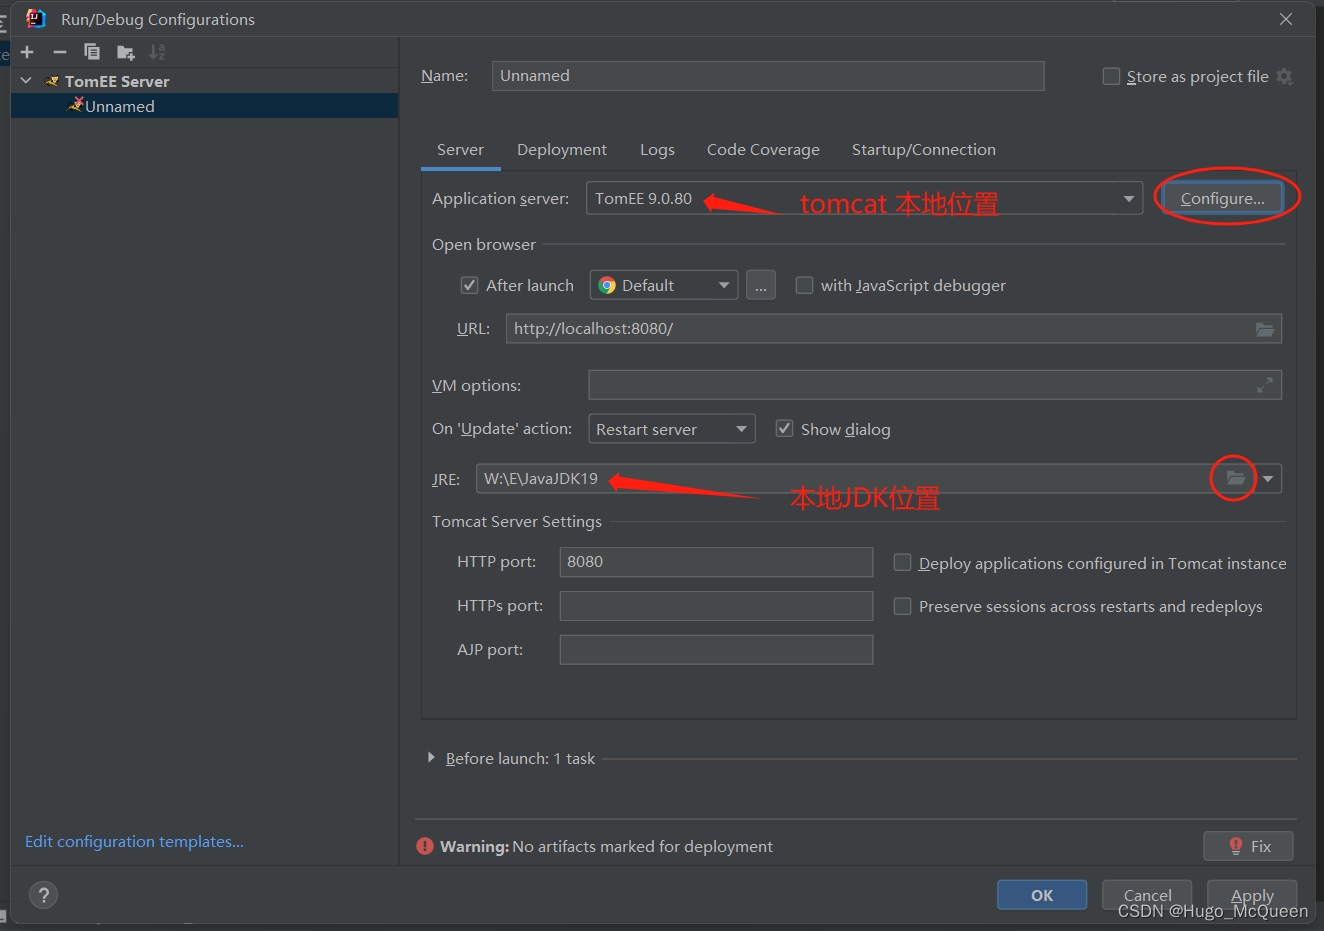Enable Preserve sessions across restarts and redeploys
Viewport: 1324px width, 931px height.
(x=902, y=606)
